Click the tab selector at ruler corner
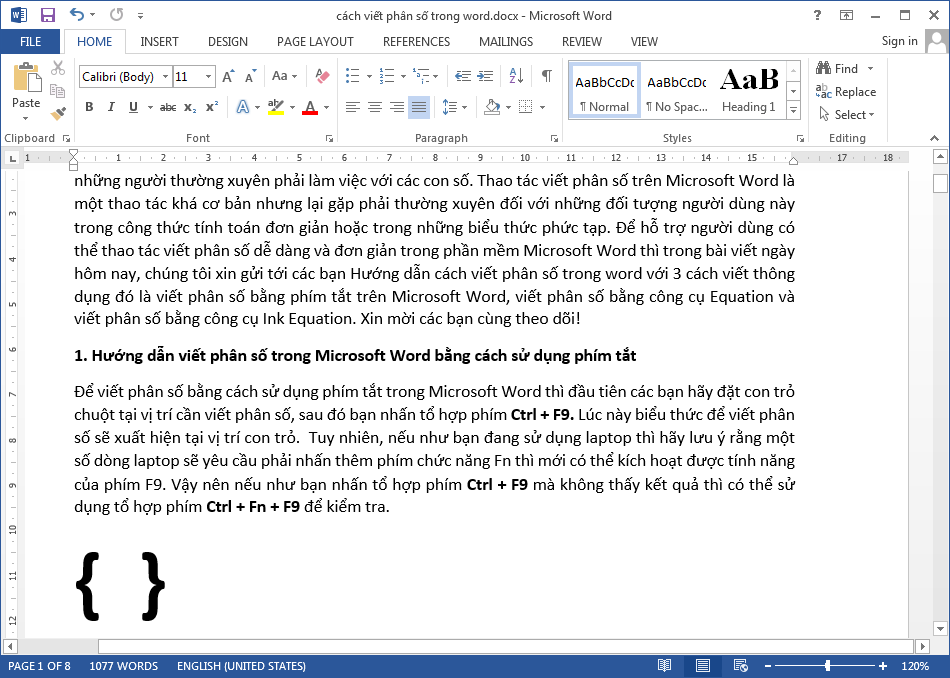Viewport: 950px width, 678px height. coord(12,159)
